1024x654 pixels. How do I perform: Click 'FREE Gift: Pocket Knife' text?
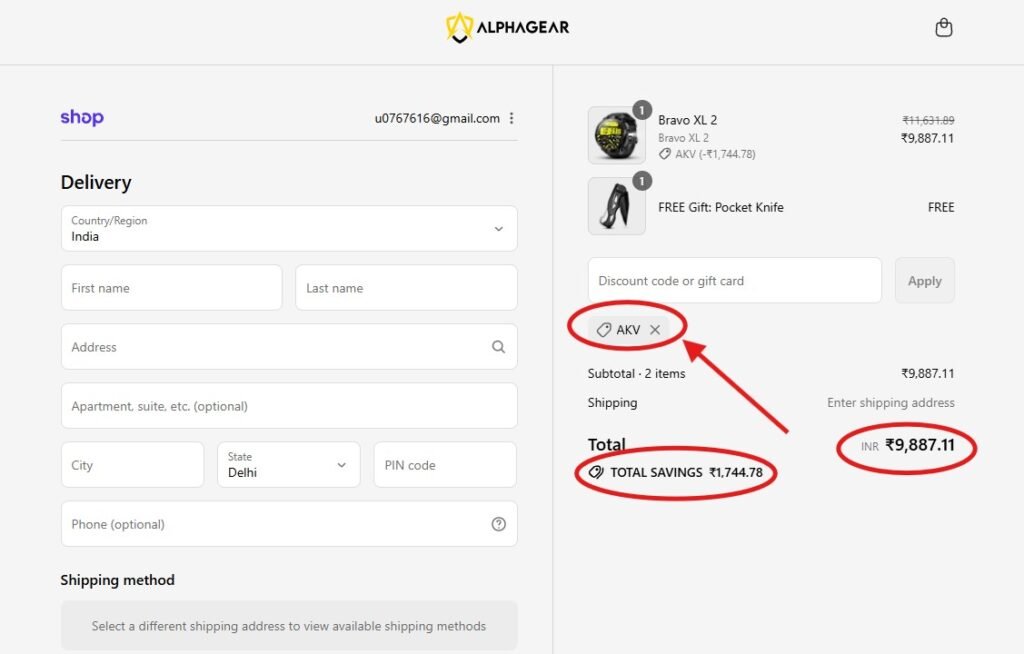click(x=721, y=207)
